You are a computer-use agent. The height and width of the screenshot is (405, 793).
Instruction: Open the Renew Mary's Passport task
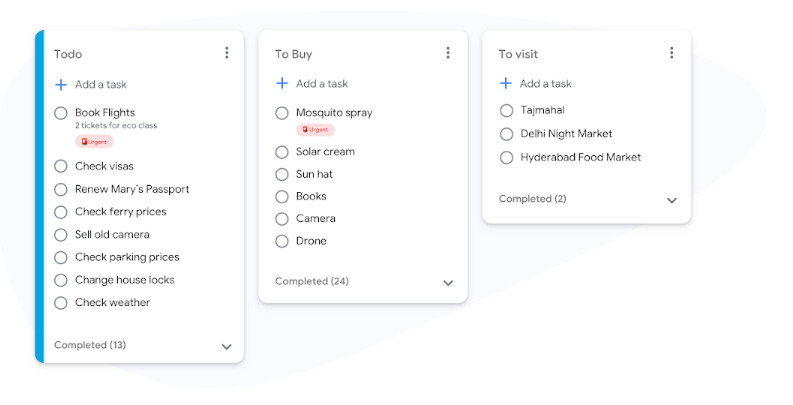132,189
